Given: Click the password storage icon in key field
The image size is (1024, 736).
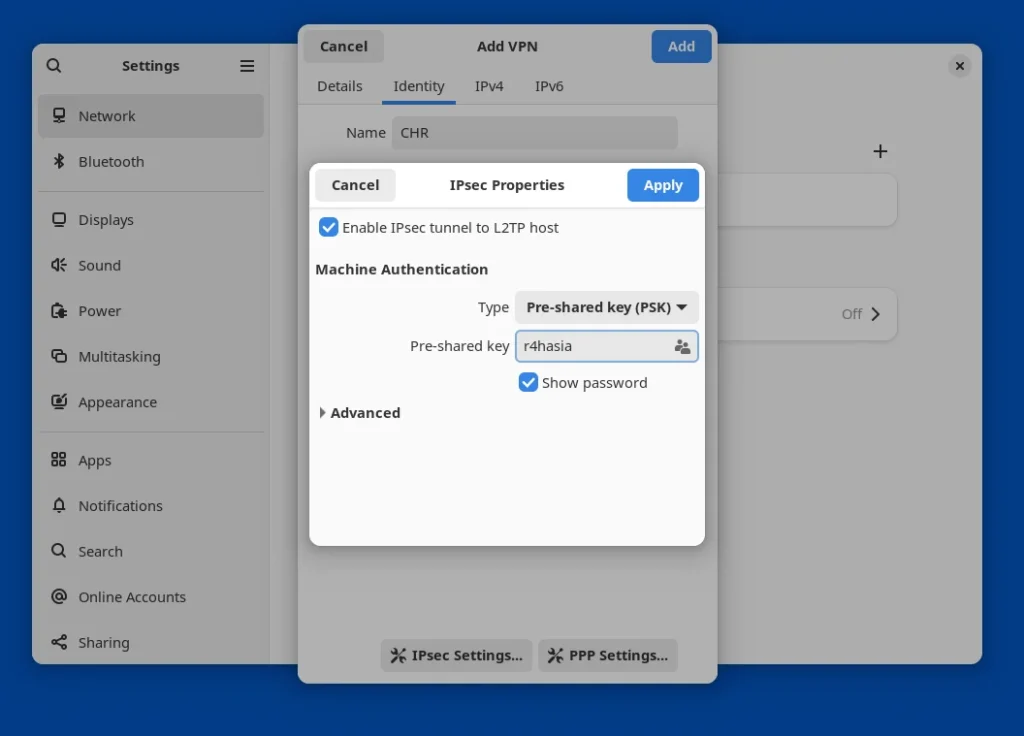Looking at the screenshot, I should [x=682, y=347].
